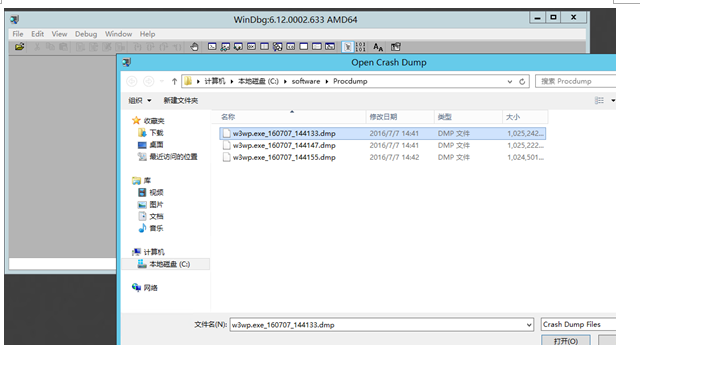This screenshot has width=706, height=368.
Task: Click the 新建文件夹 button
Action: pos(181,100)
